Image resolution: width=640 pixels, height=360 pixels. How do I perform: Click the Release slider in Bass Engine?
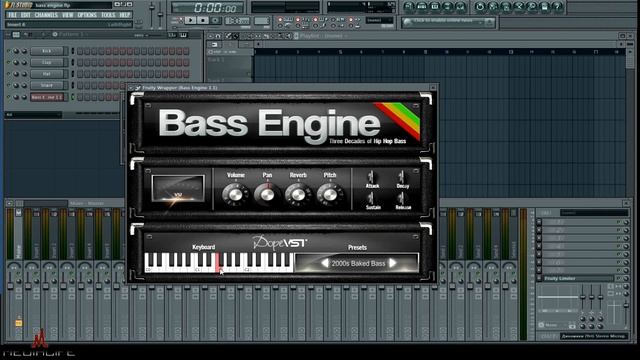pos(402,199)
